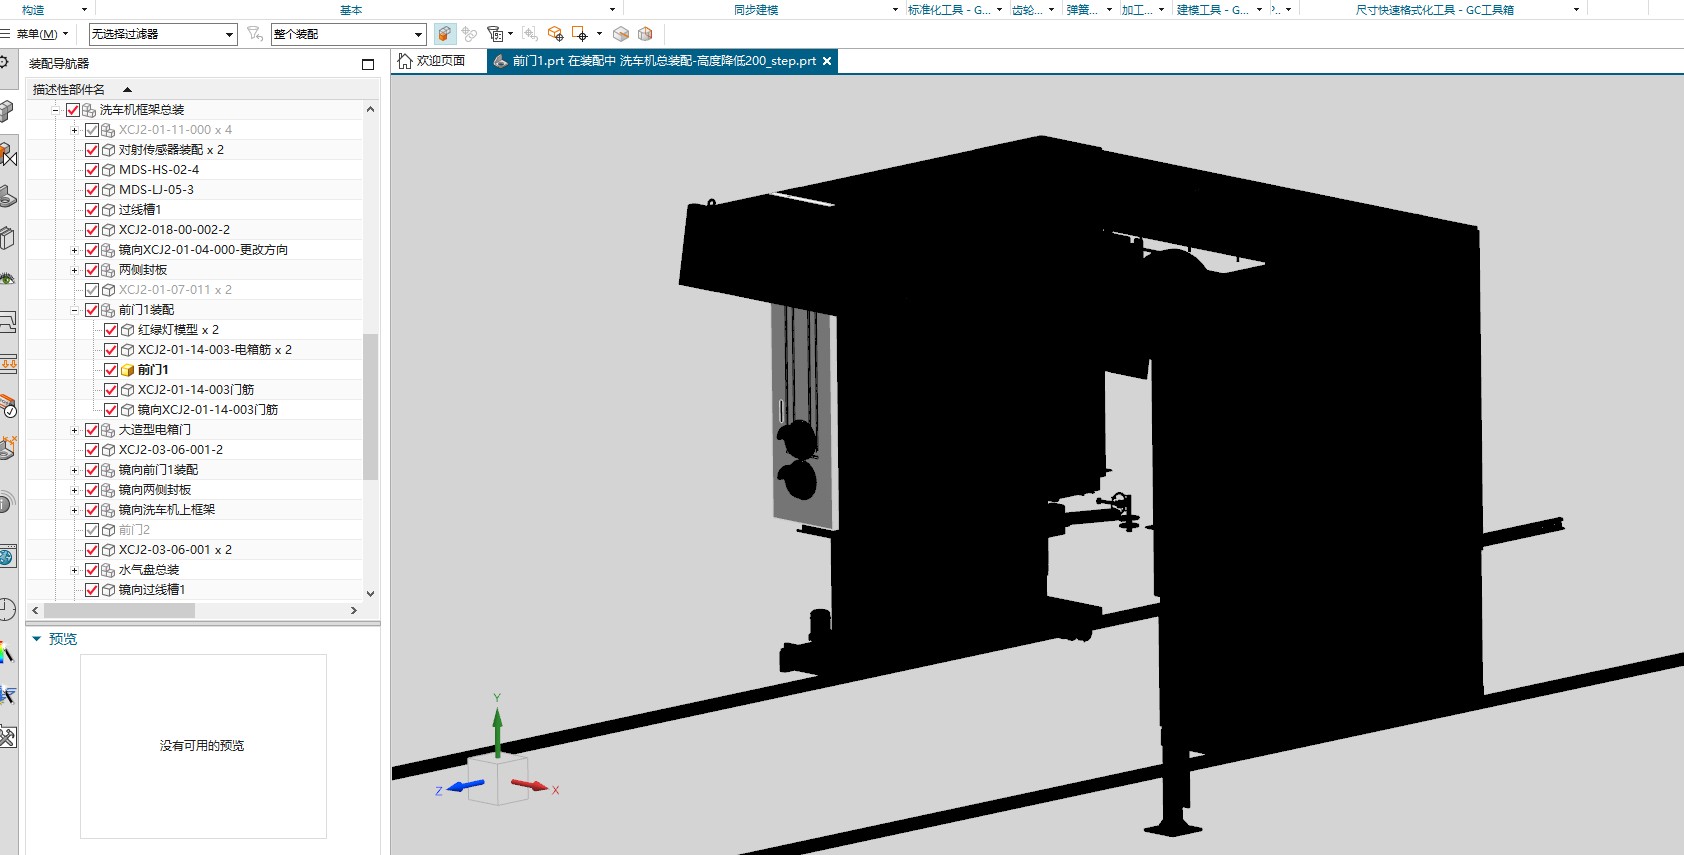Select XCJ2-01-14-003-电箱筋 x 2 row
The height and width of the screenshot is (855, 1684).
click(x=214, y=350)
